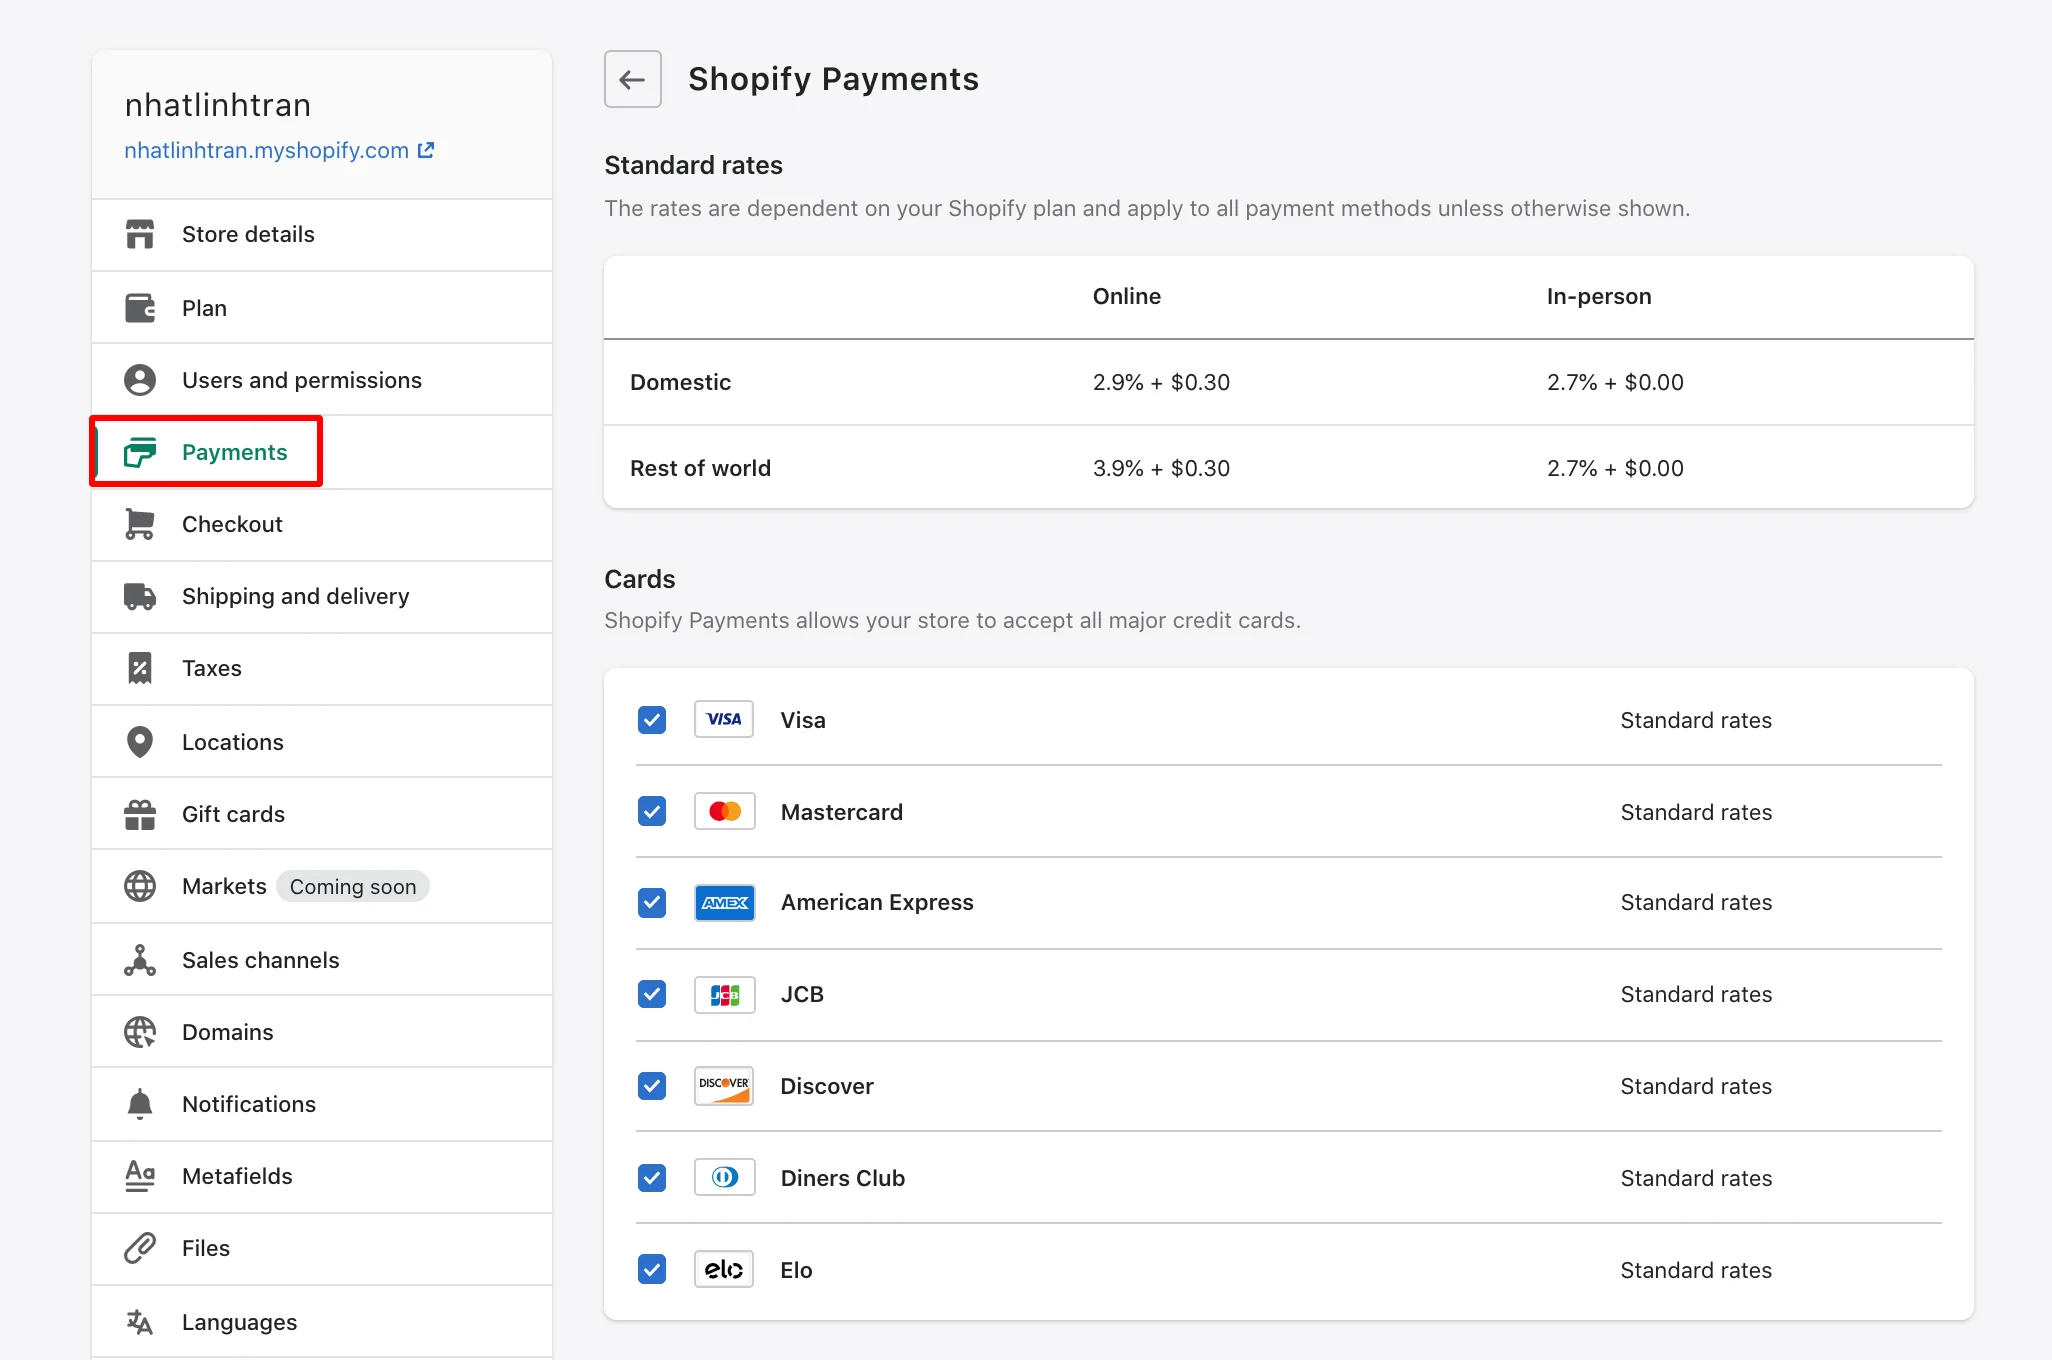Click Standard rates text in the Visa row
Screen dimensions: 2052x1360
(x=1696, y=720)
